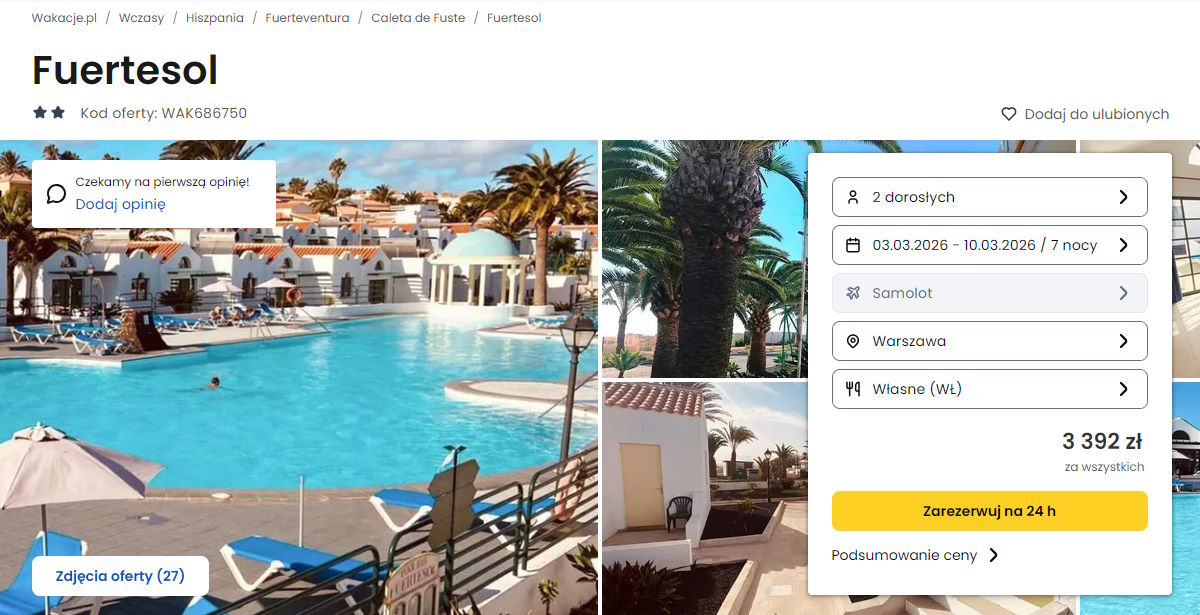
Task: Click the person icon next to 2 dorosłych
Action: [x=853, y=197]
